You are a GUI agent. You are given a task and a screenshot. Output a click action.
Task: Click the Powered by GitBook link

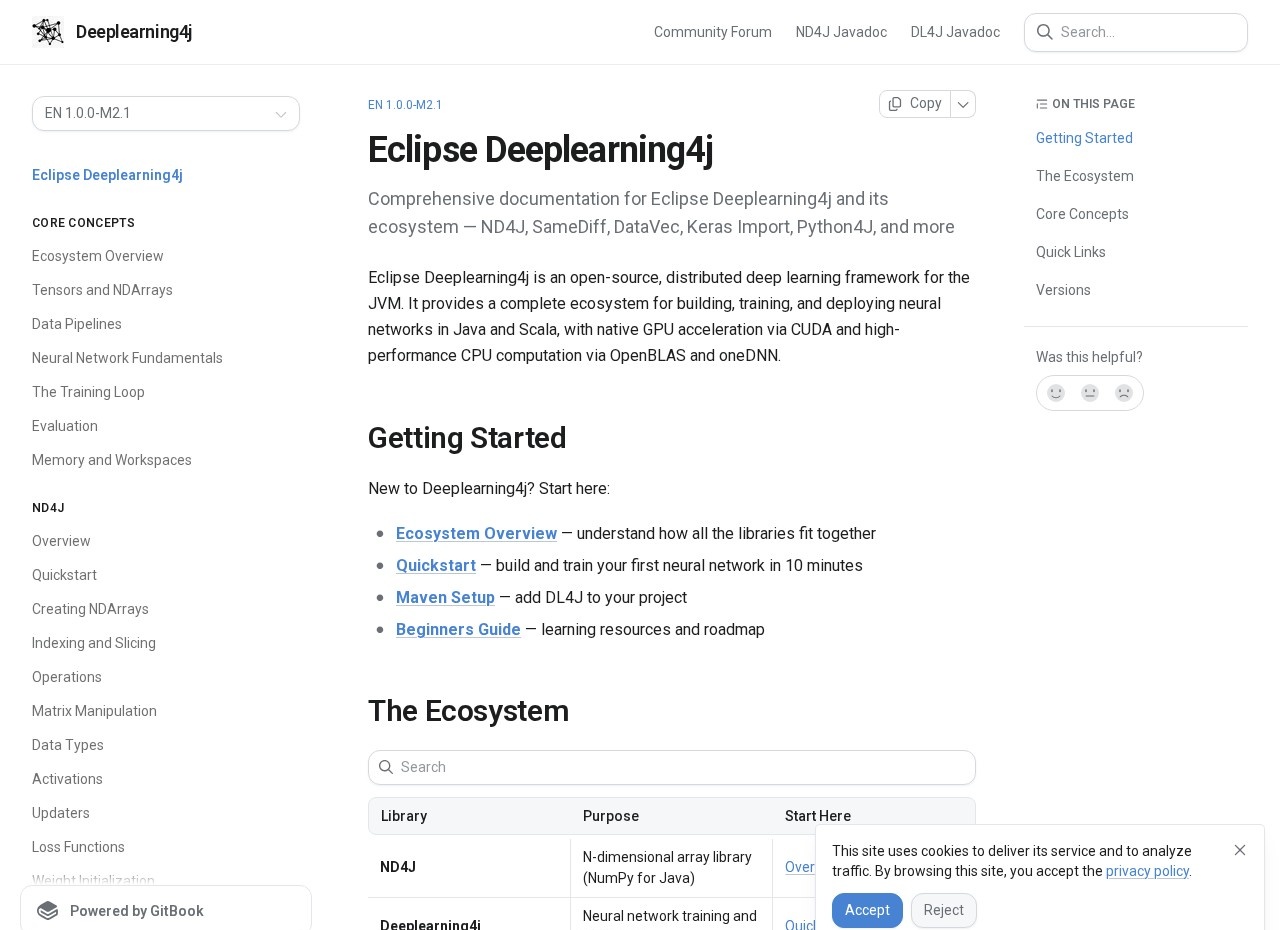coord(166,911)
